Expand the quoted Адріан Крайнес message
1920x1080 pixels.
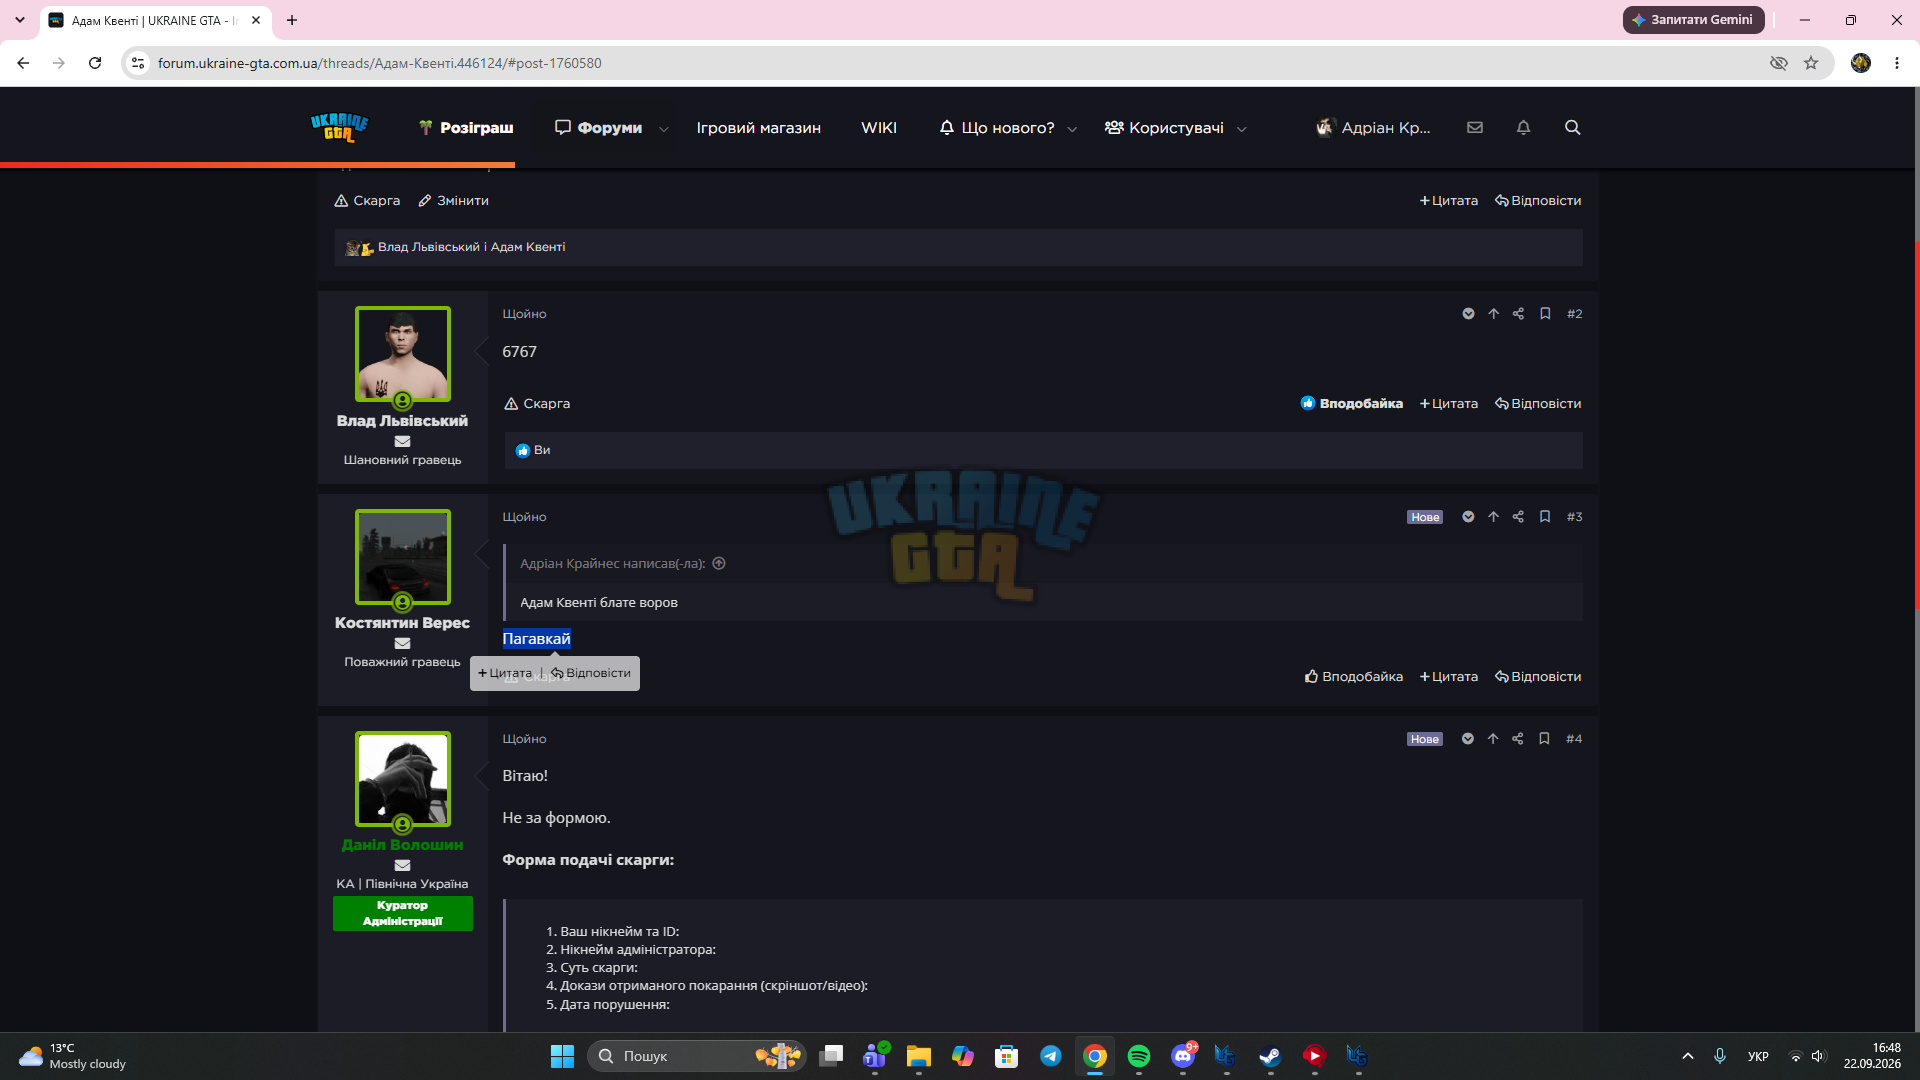(x=719, y=564)
